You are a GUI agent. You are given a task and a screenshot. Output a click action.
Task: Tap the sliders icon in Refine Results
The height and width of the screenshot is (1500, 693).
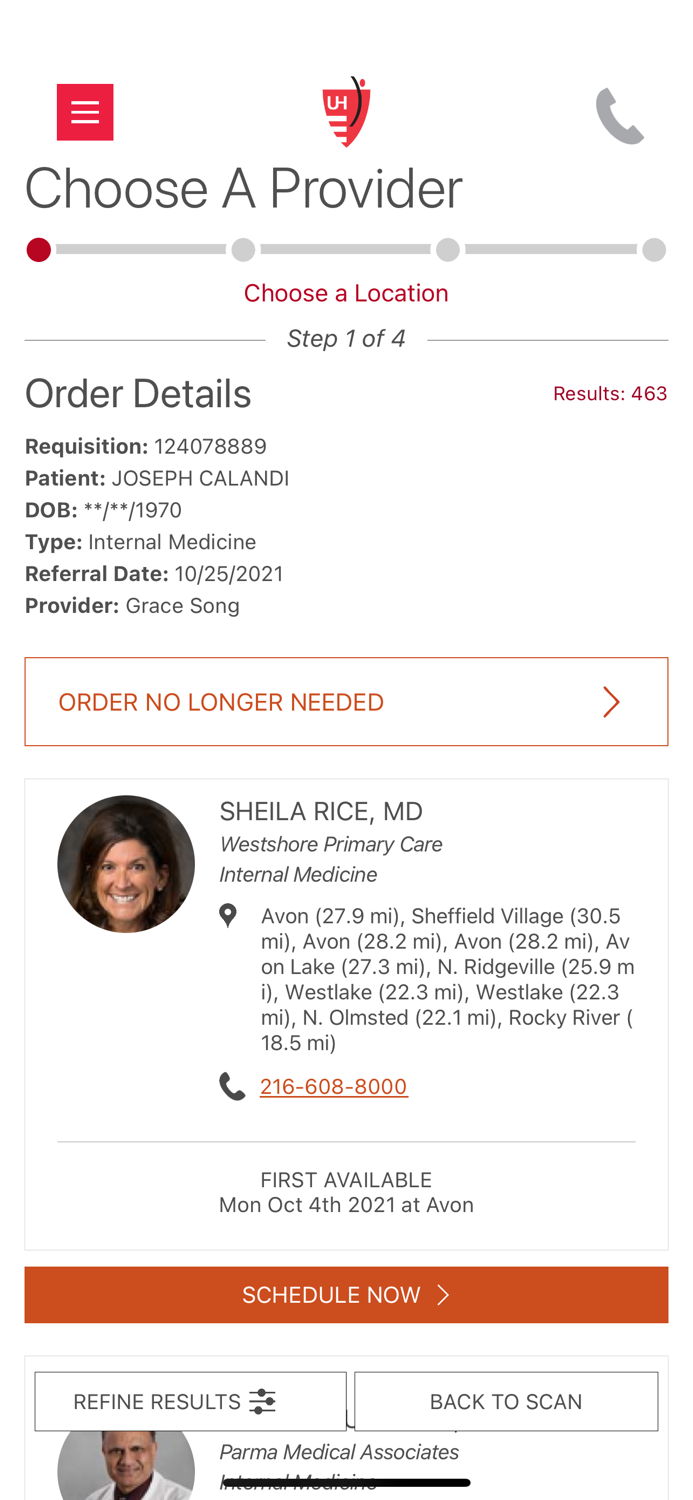[262, 1402]
